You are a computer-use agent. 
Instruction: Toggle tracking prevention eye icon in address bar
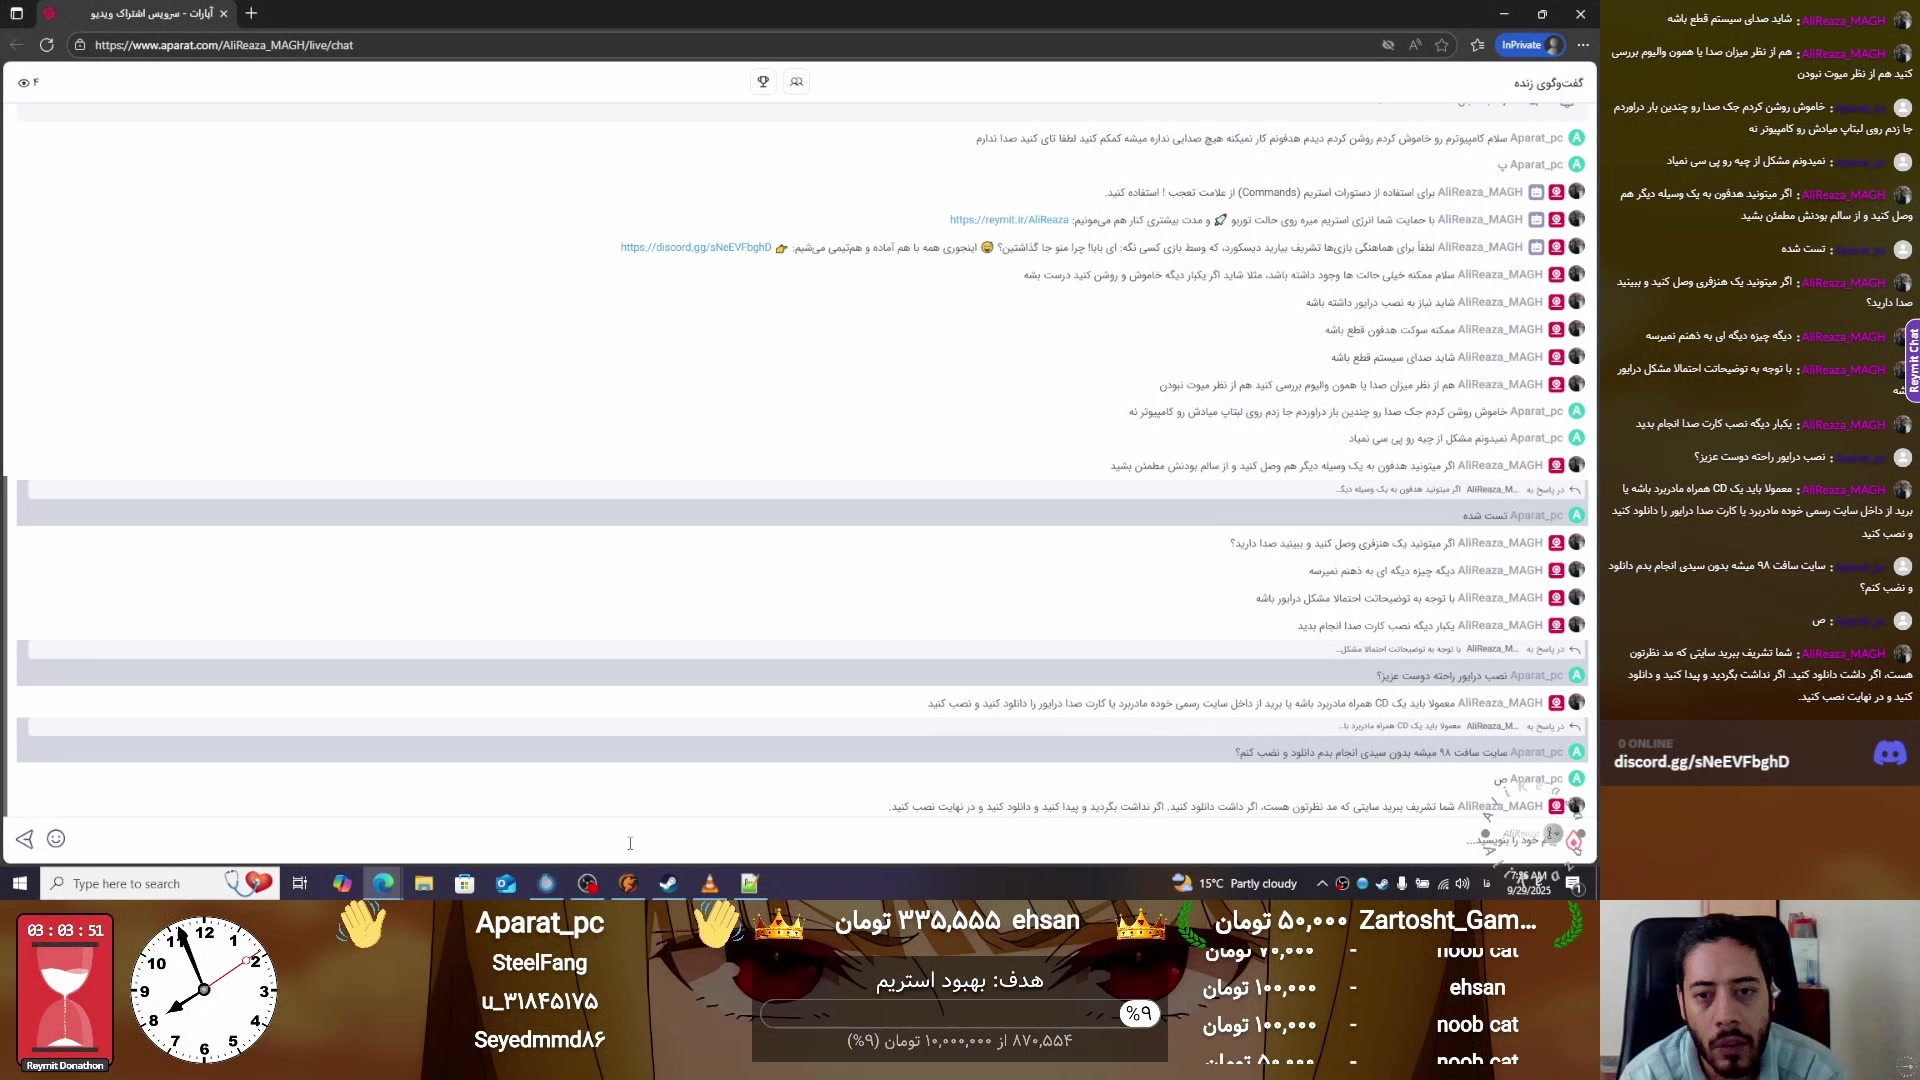click(x=1388, y=45)
